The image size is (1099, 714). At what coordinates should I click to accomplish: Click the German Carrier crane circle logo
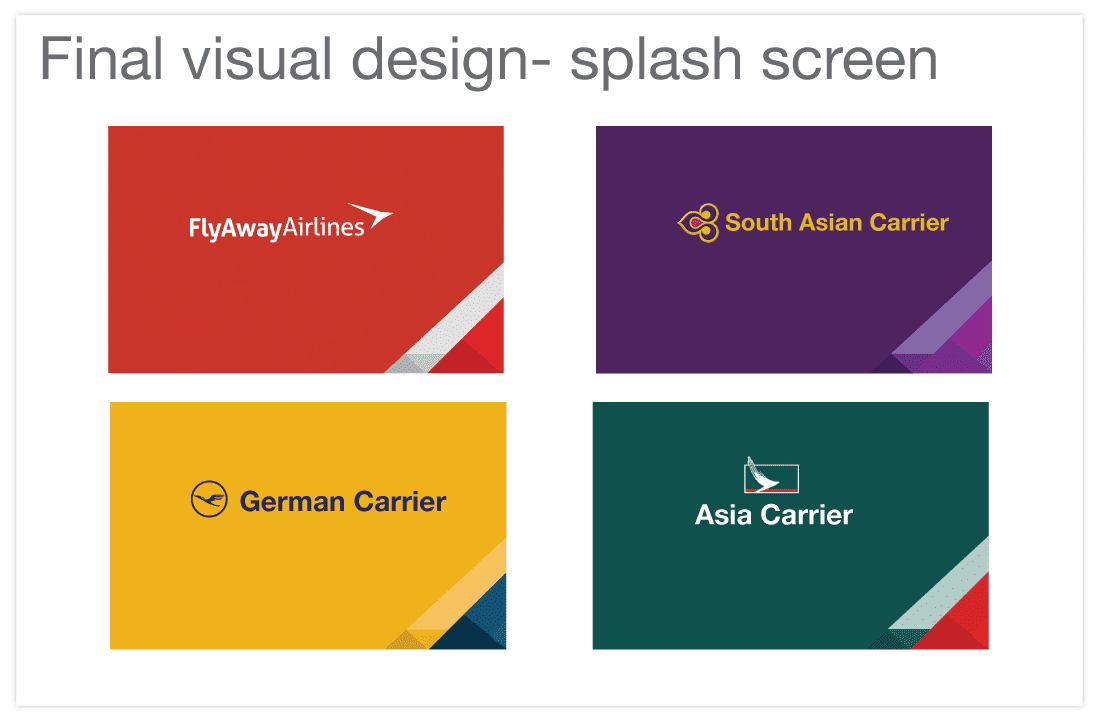pyautogui.click(x=209, y=500)
